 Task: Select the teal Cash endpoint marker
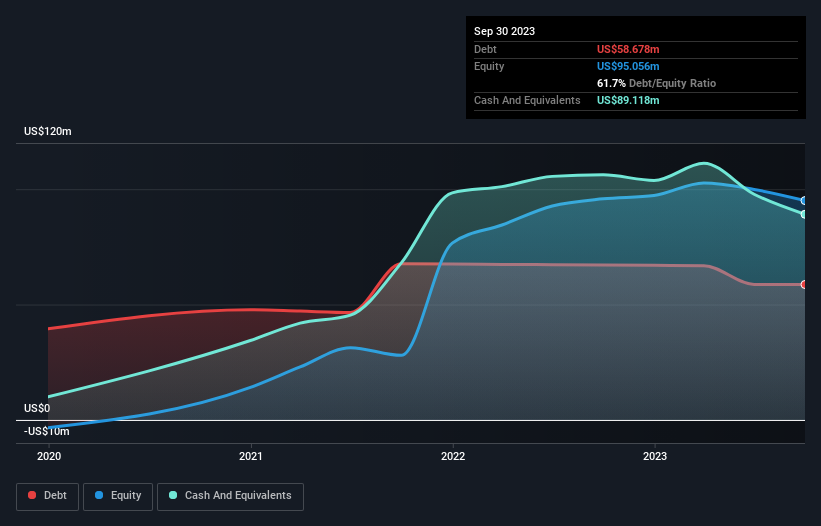[x=804, y=214]
